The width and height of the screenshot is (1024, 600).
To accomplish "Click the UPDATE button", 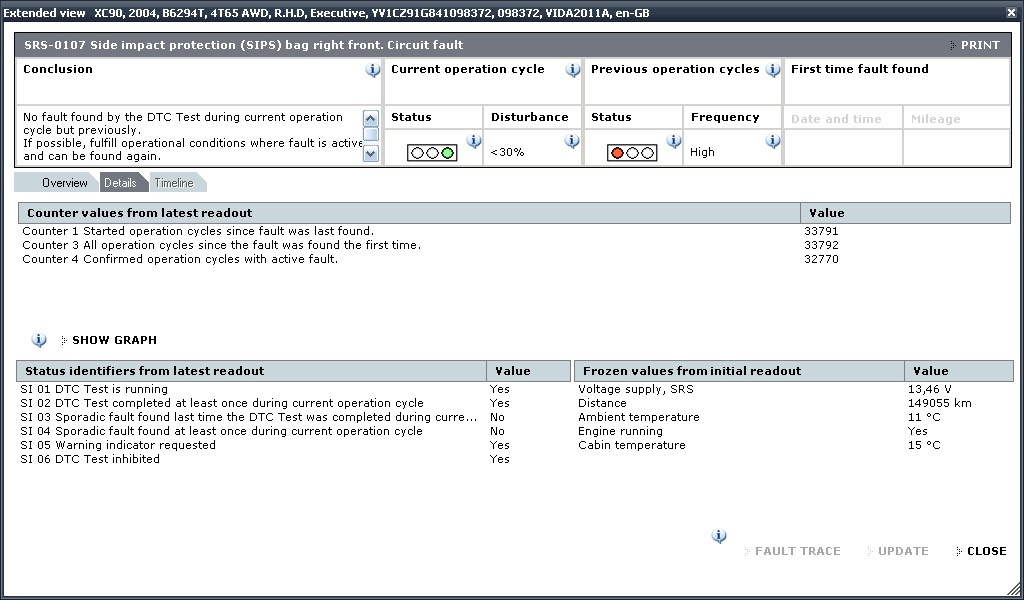I will pos(902,551).
